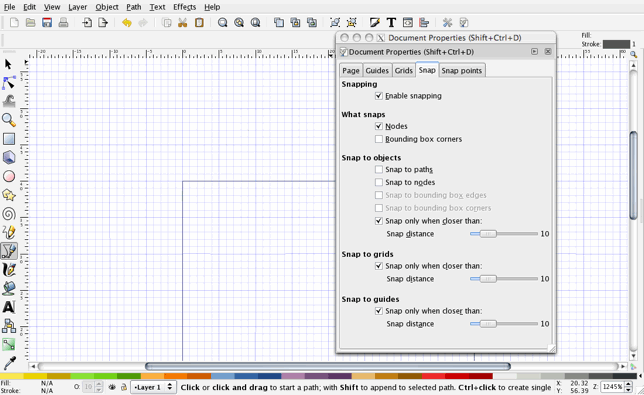Image resolution: width=644 pixels, height=395 pixels.
Task: Check the Snap to nodes option
Action: (379, 182)
